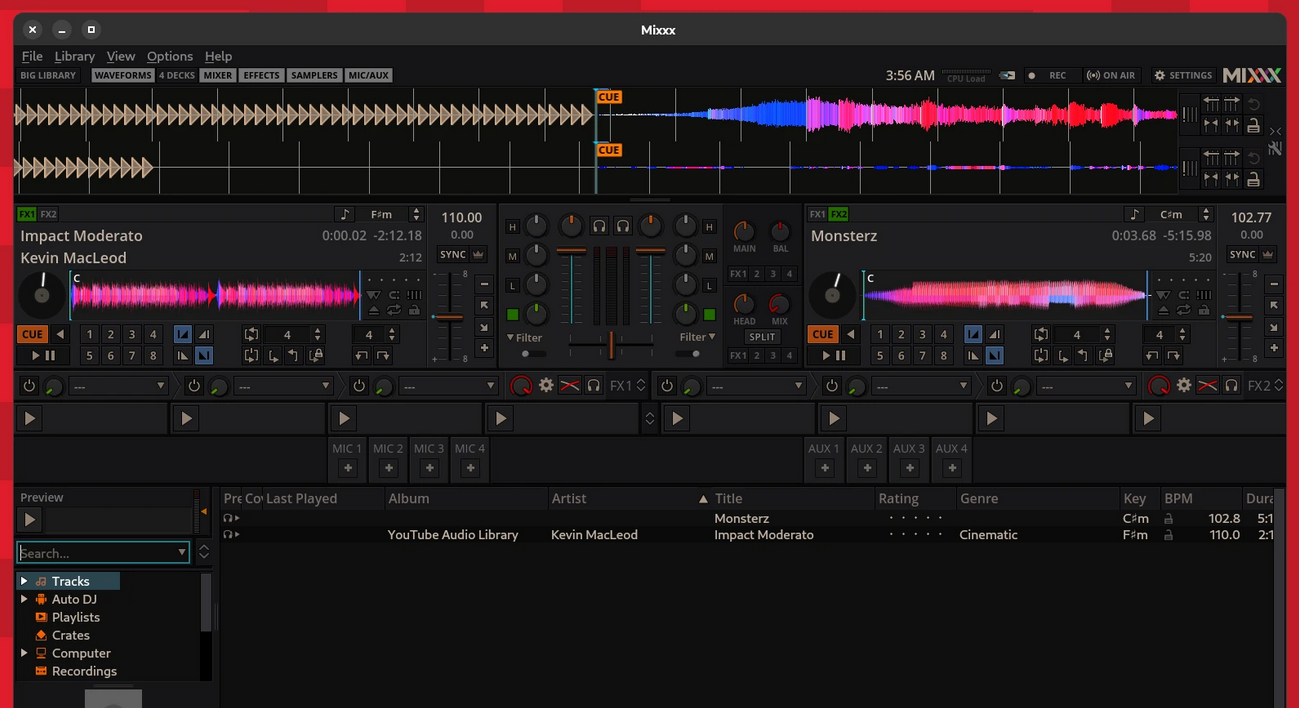Screen dimensions: 1299x708
Task: Play track in the Preview deck
Action: [30, 520]
